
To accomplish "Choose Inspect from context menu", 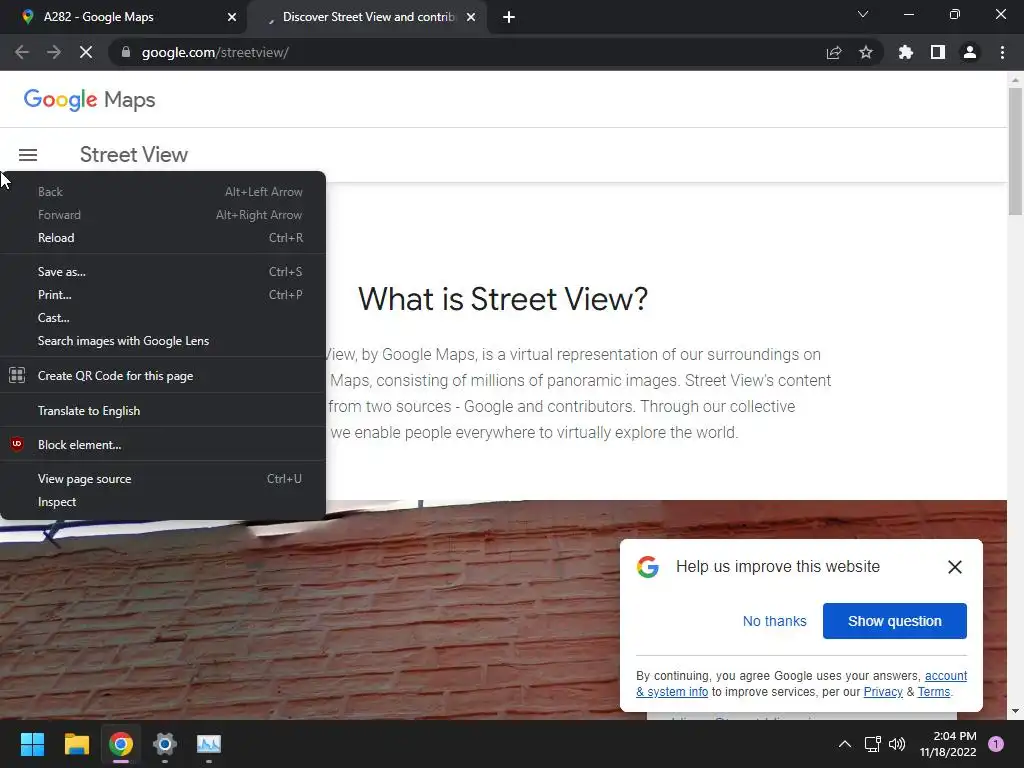I will 163,502.
